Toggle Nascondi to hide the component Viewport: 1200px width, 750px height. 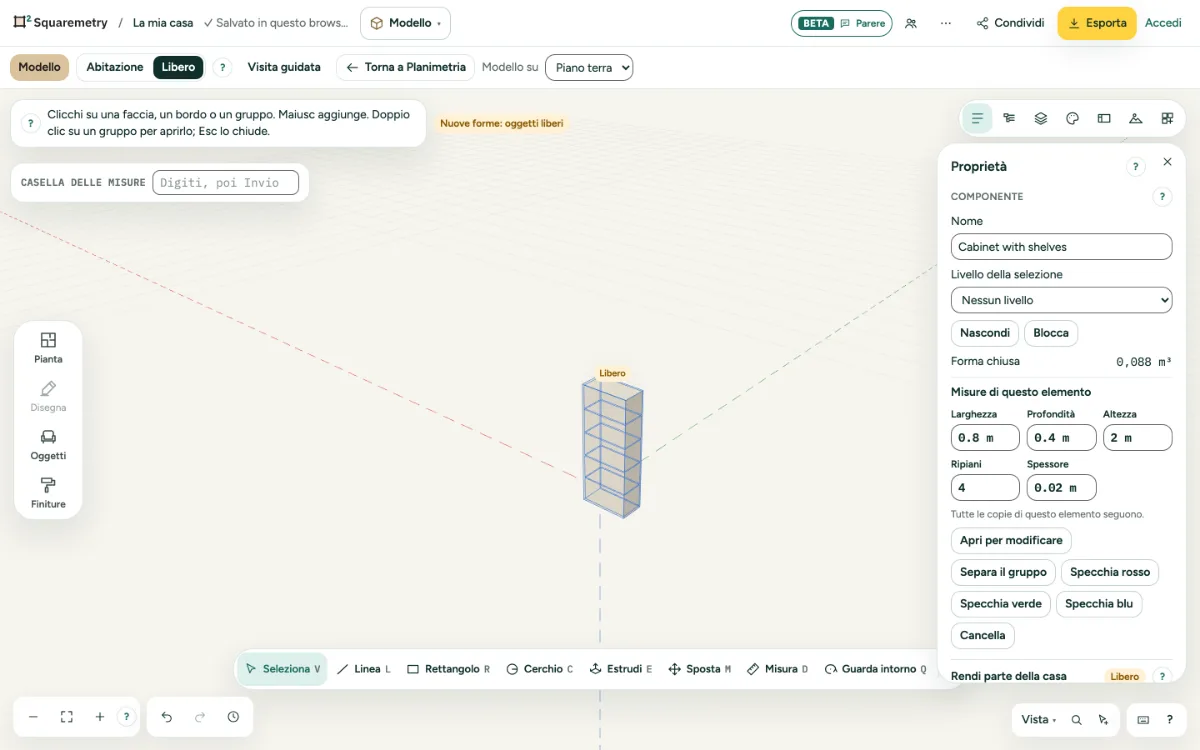click(985, 333)
